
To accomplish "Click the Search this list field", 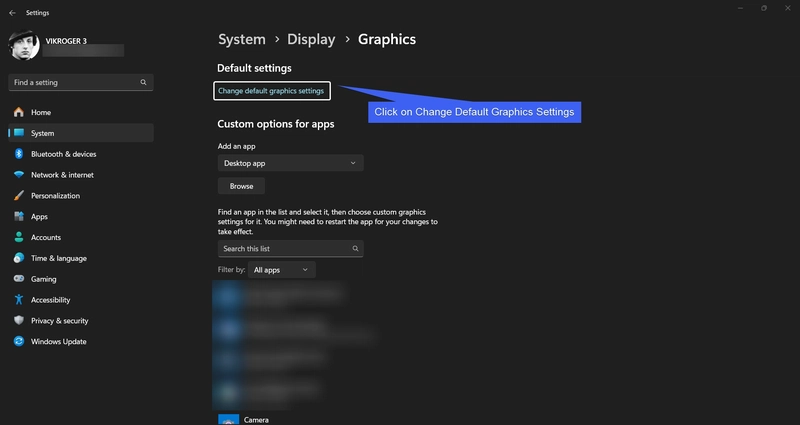I will pos(290,248).
